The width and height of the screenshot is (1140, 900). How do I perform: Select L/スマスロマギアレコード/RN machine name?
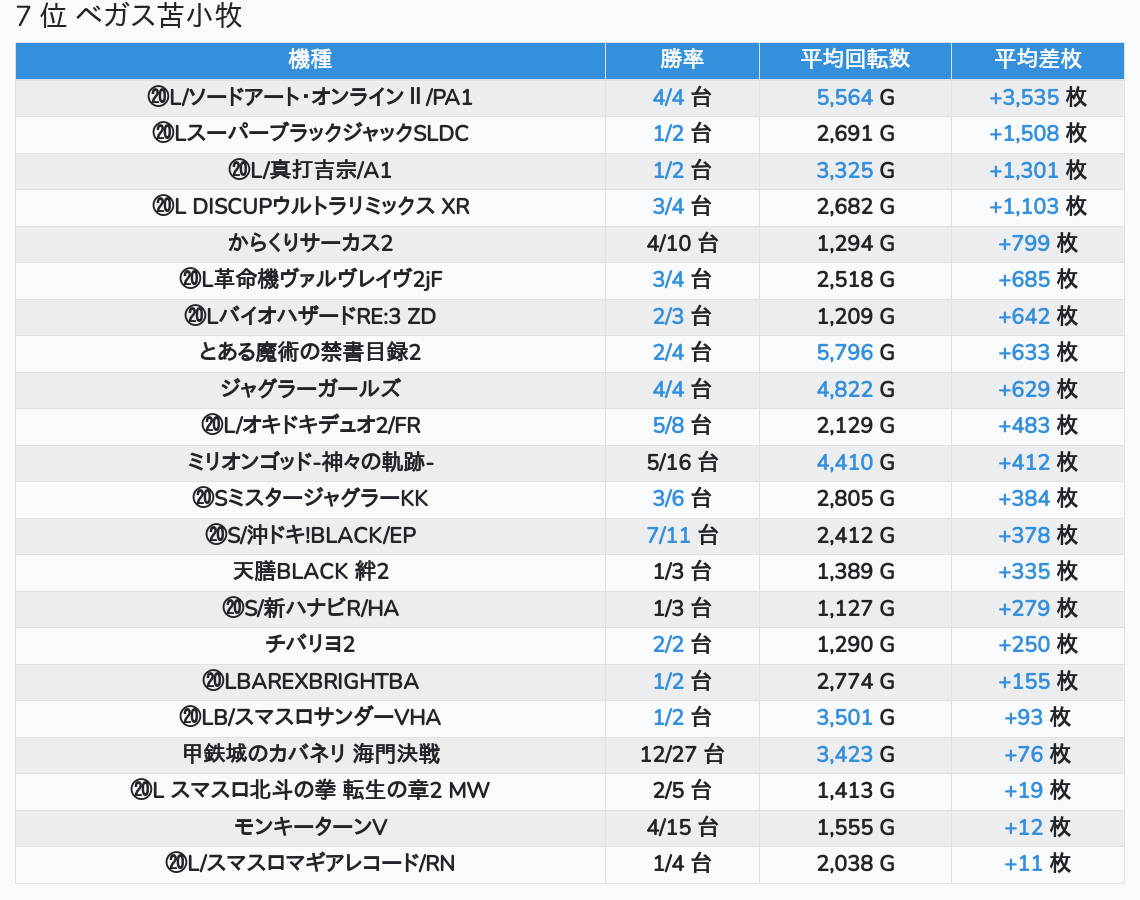pos(310,864)
